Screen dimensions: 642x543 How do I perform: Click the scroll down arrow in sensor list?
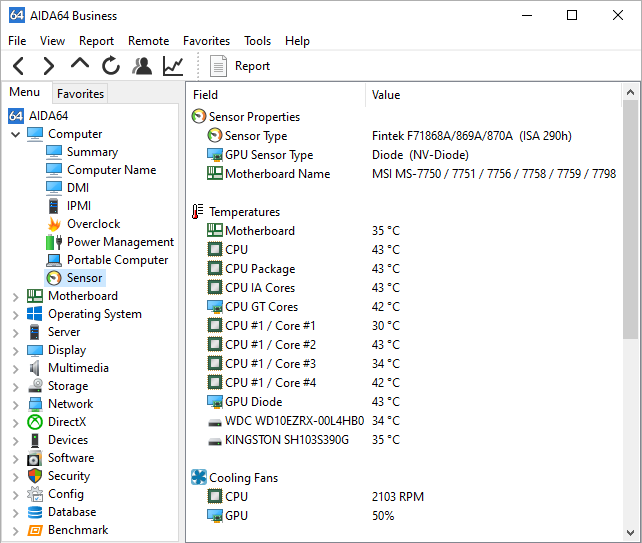tap(631, 533)
